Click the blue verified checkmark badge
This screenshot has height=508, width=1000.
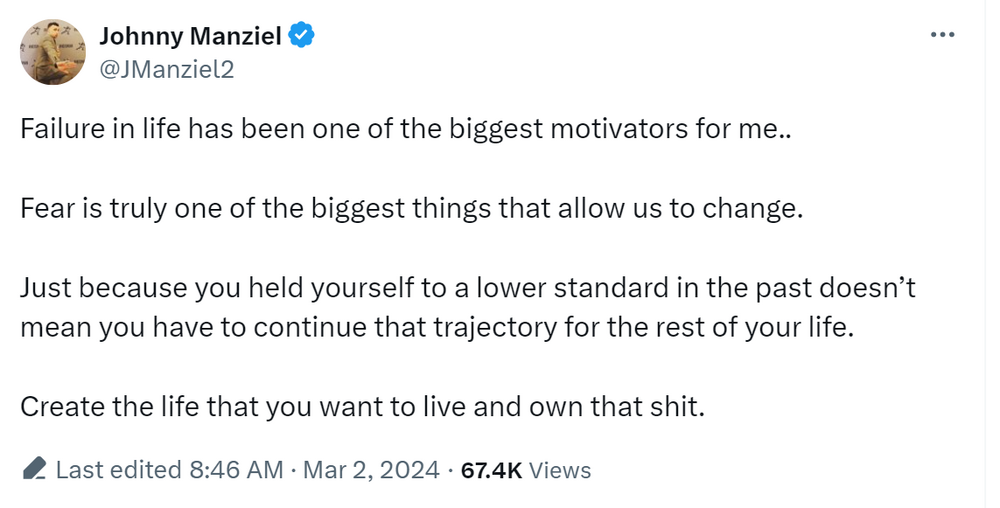click(x=302, y=37)
